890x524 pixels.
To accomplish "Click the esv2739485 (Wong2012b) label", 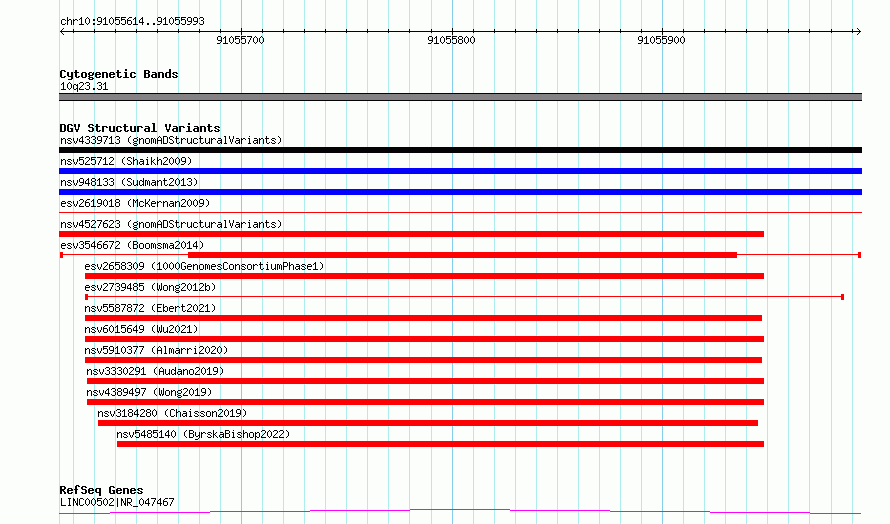I will [x=150, y=287].
